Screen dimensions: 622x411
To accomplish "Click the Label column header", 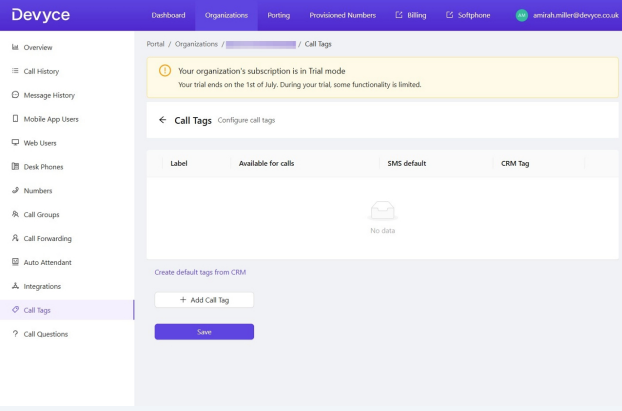I will click(179, 163).
